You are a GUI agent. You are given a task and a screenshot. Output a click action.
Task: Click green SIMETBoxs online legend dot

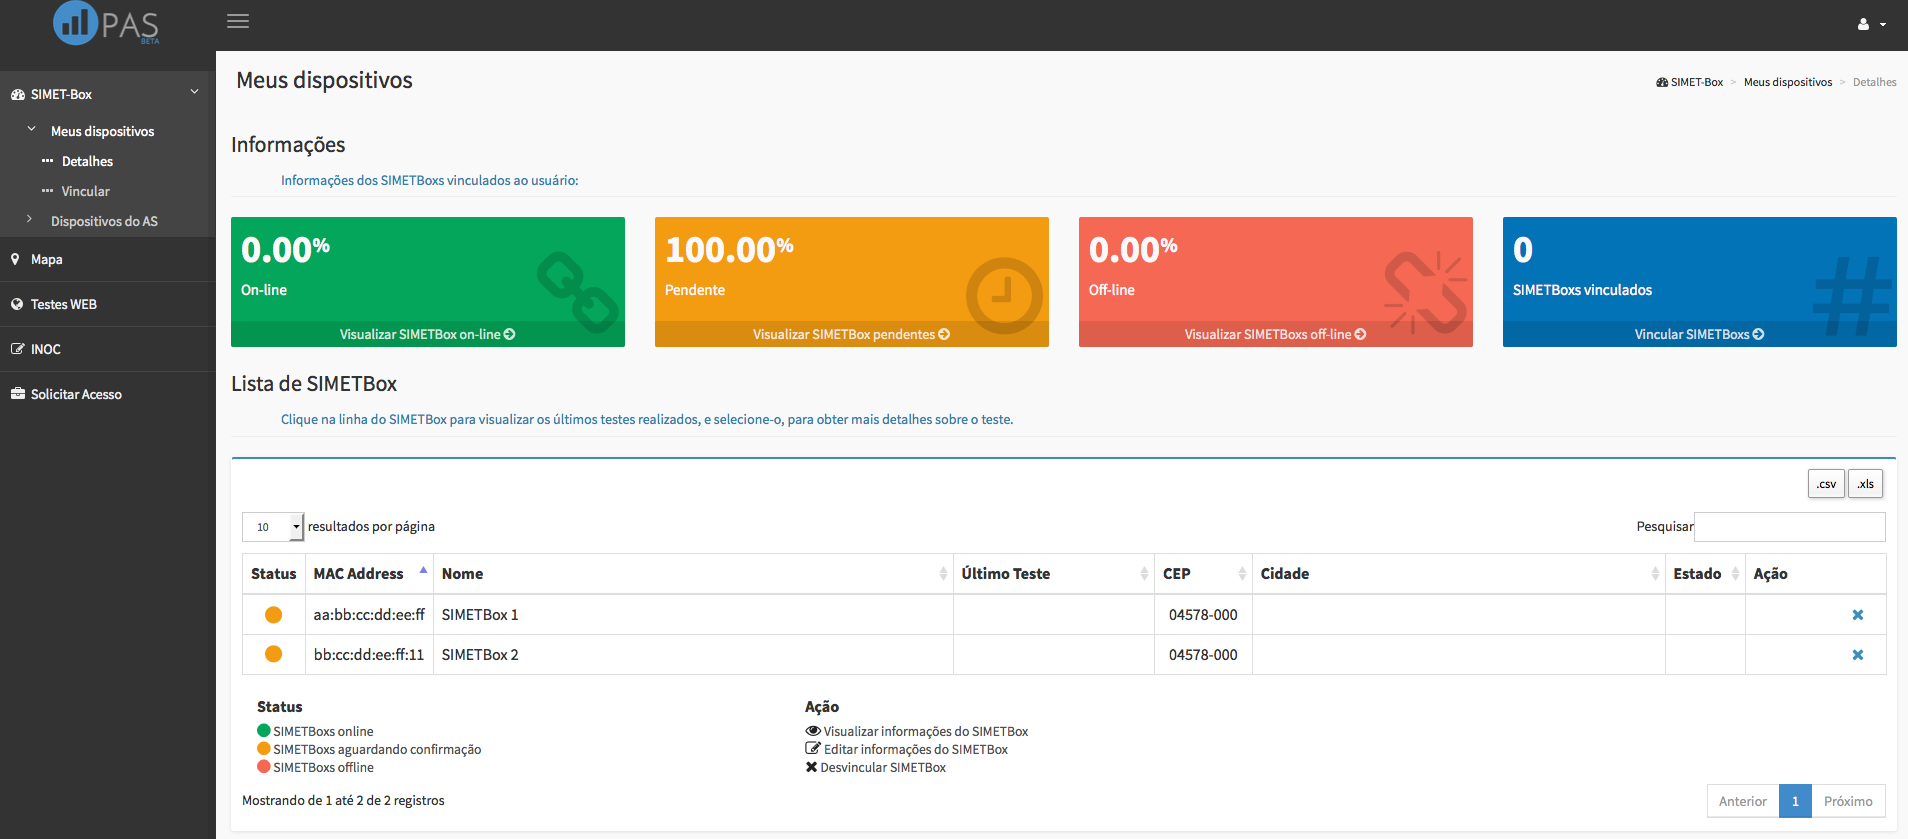coord(264,731)
